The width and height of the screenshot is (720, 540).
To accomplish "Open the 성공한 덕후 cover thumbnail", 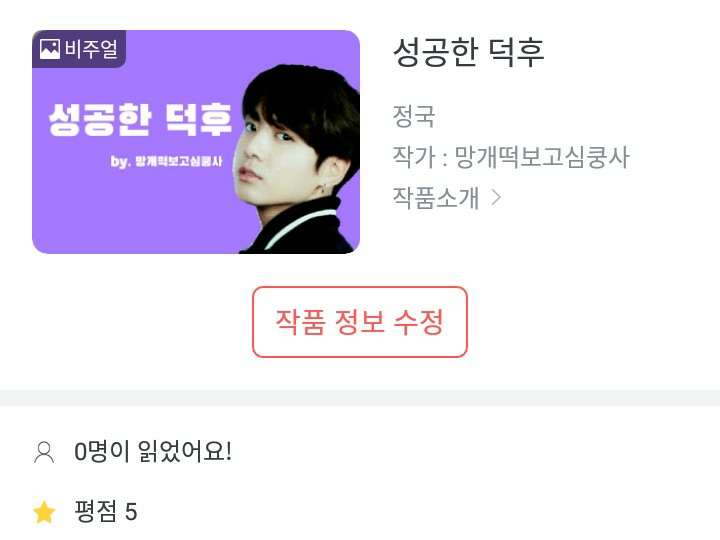I will pos(196,141).
